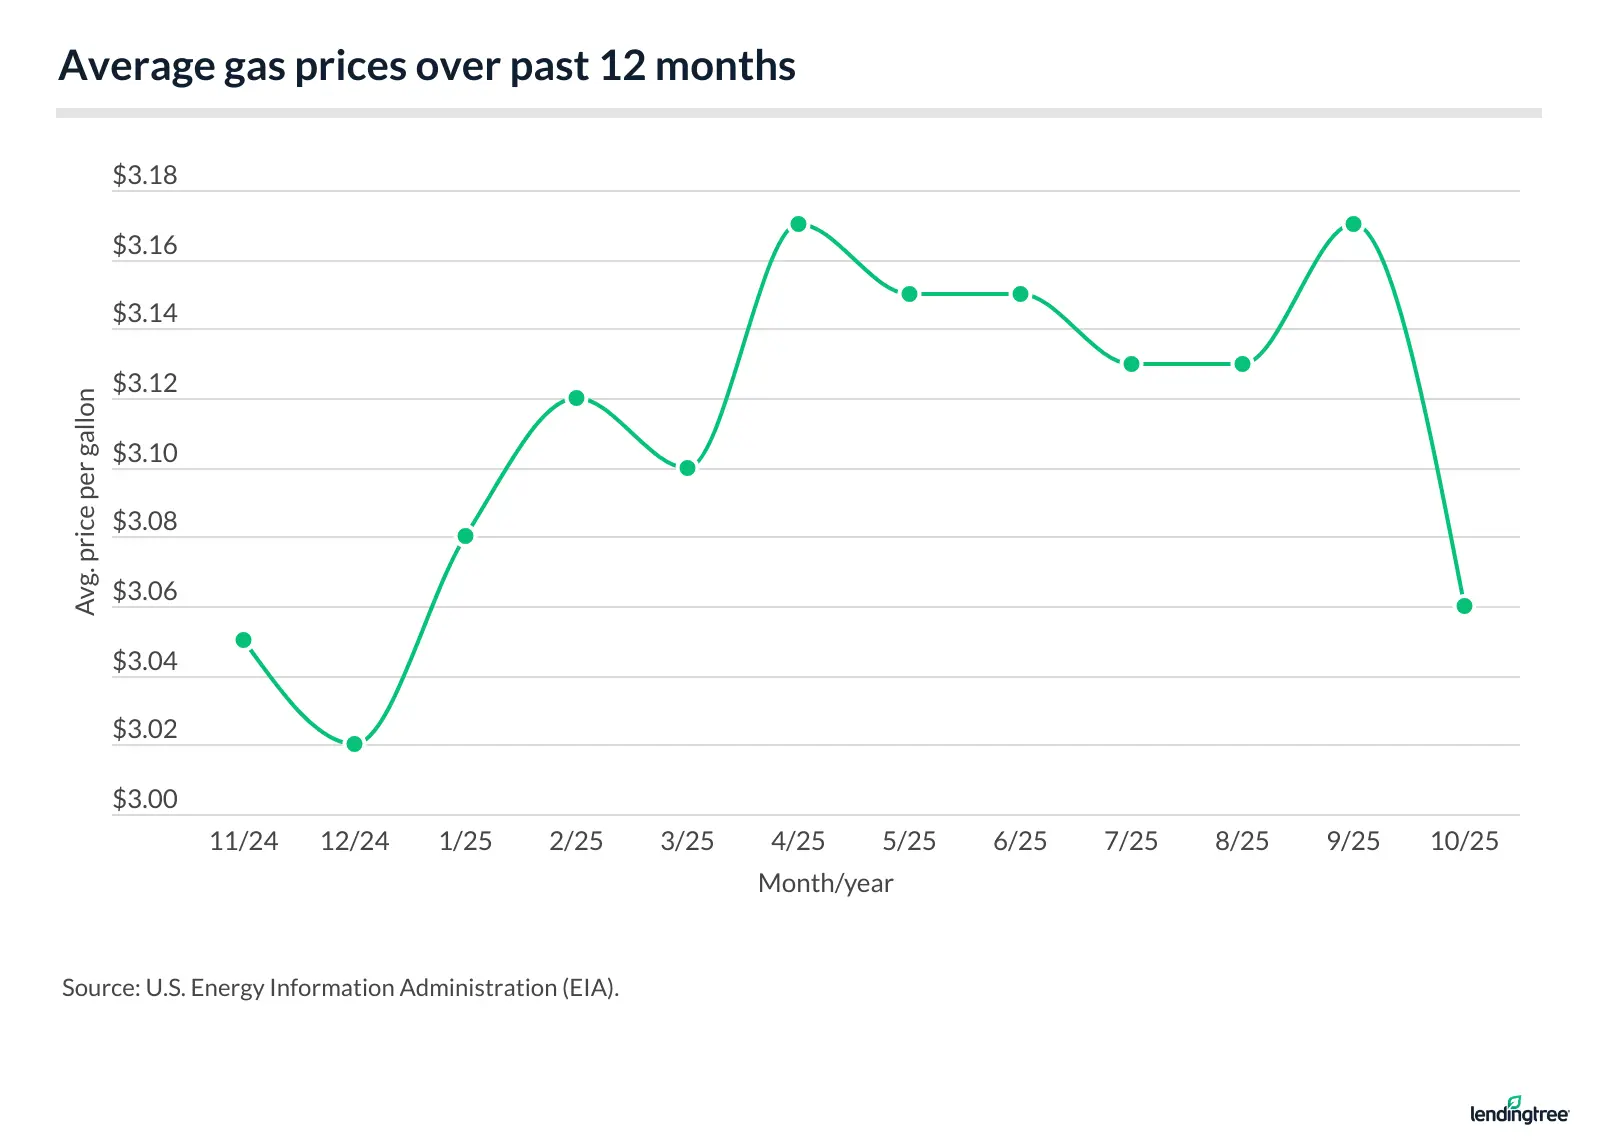1600x1140 pixels.
Task: Select the 10/25 final data point
Action: click(1464, 606)
